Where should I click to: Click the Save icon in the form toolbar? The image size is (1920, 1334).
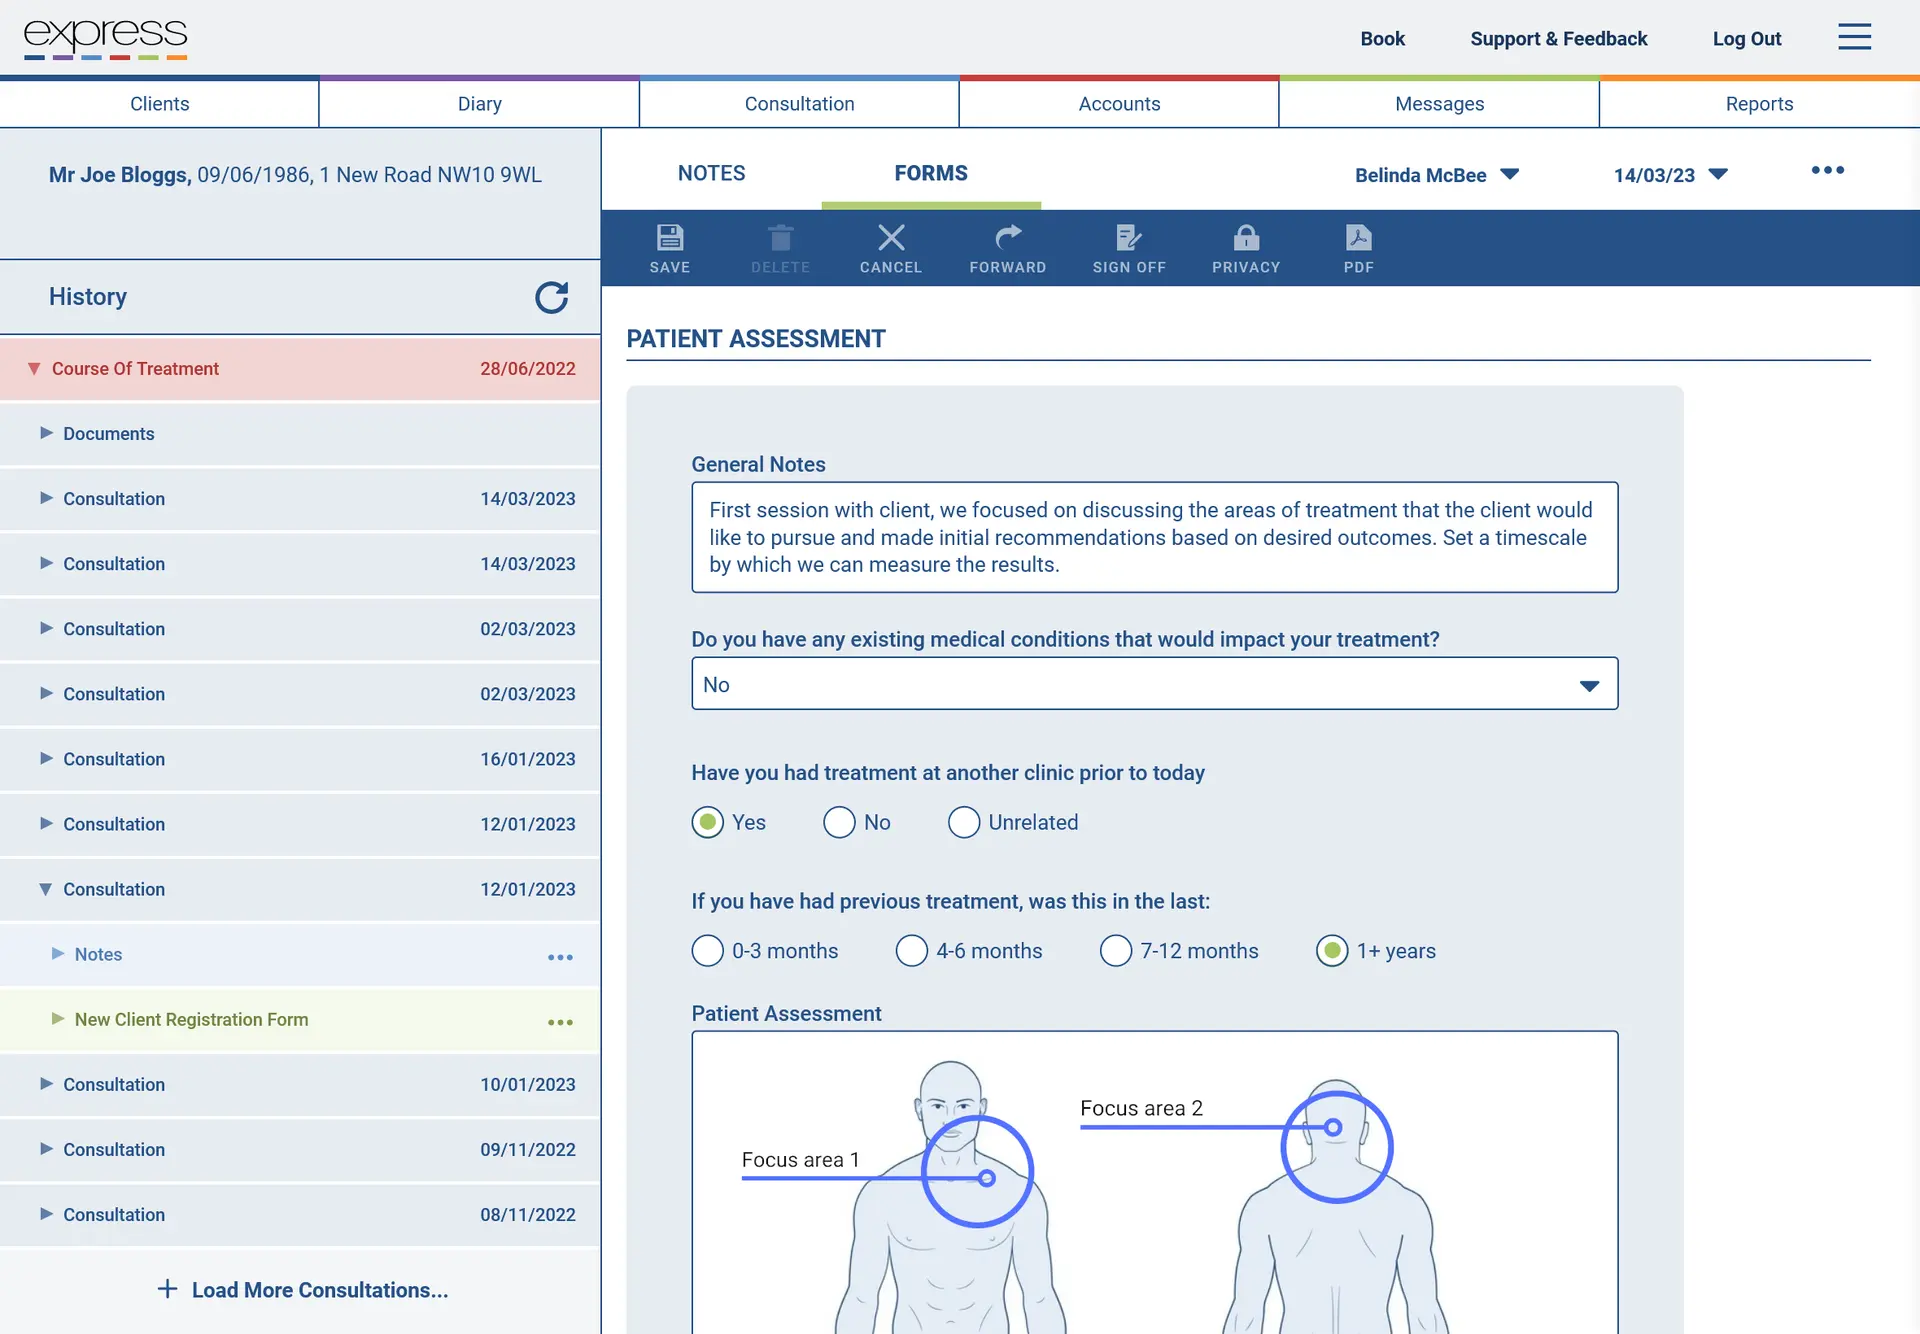(x=670, y=247)
